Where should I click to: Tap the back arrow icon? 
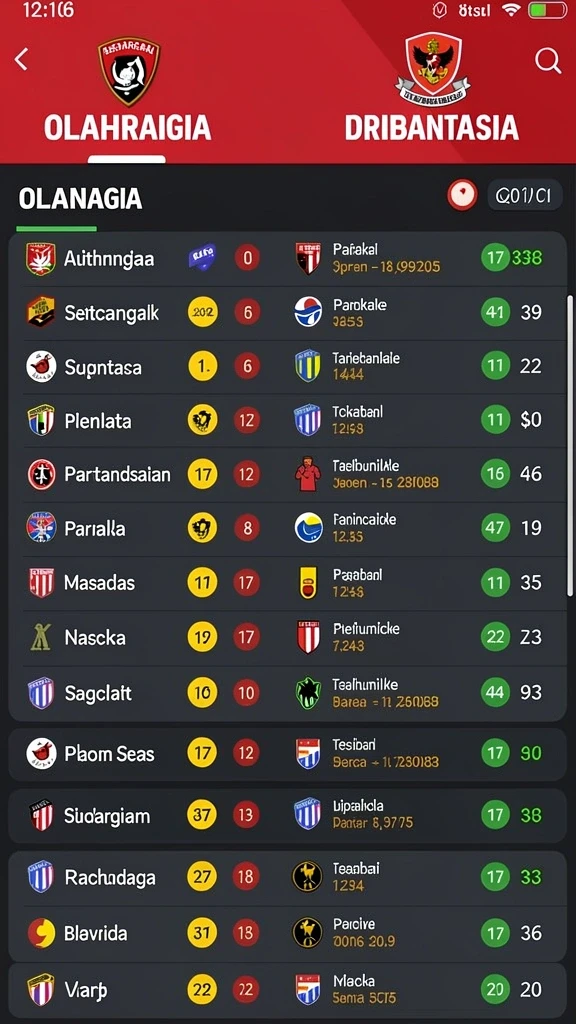(x=21, y=59)
